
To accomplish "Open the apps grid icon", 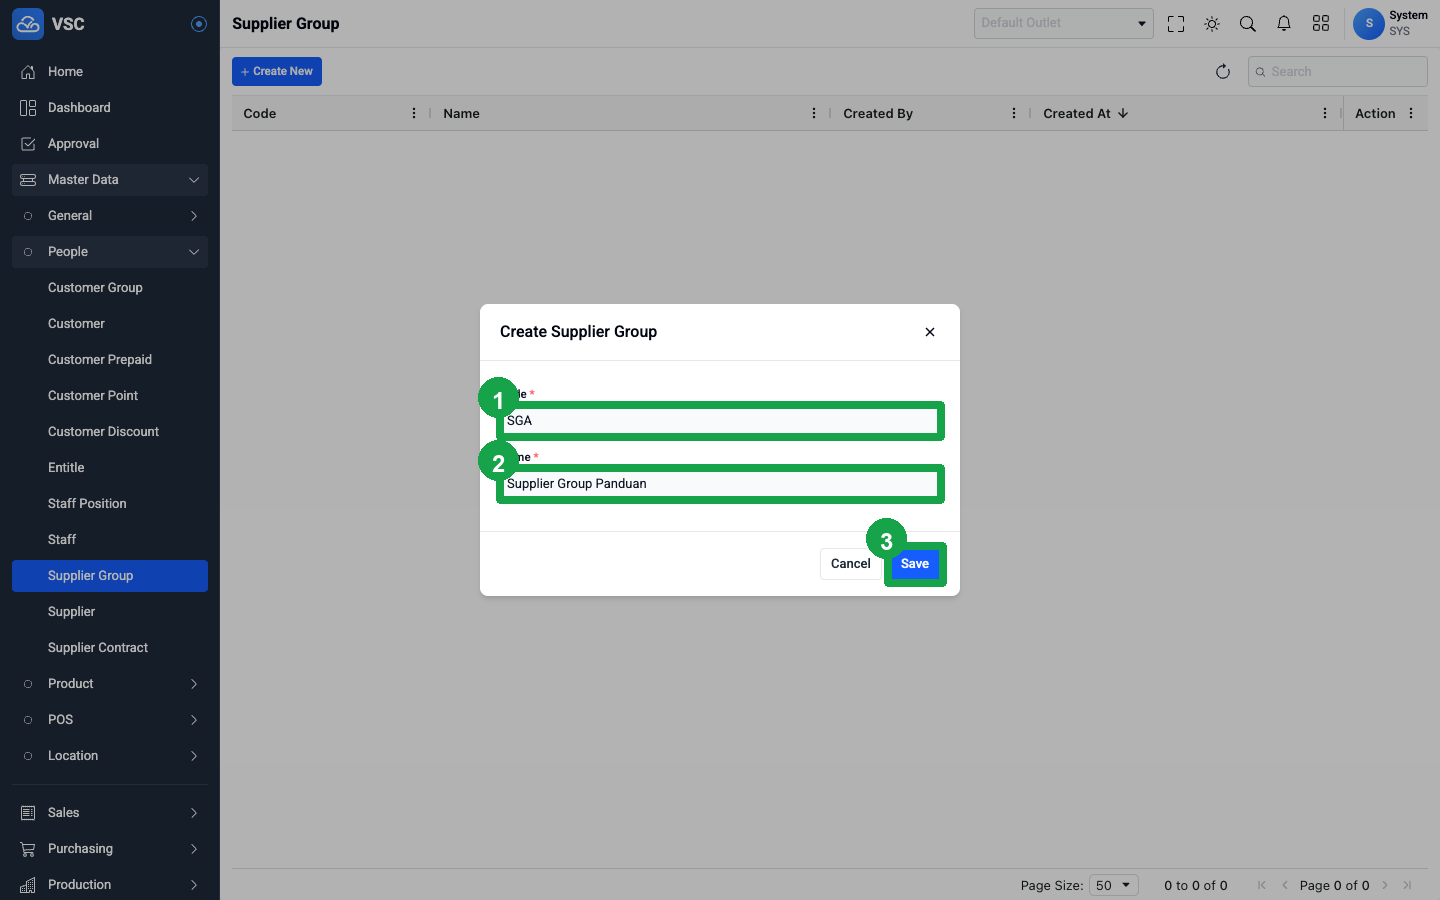I will pyautogui.click(x=1321, y=24).
